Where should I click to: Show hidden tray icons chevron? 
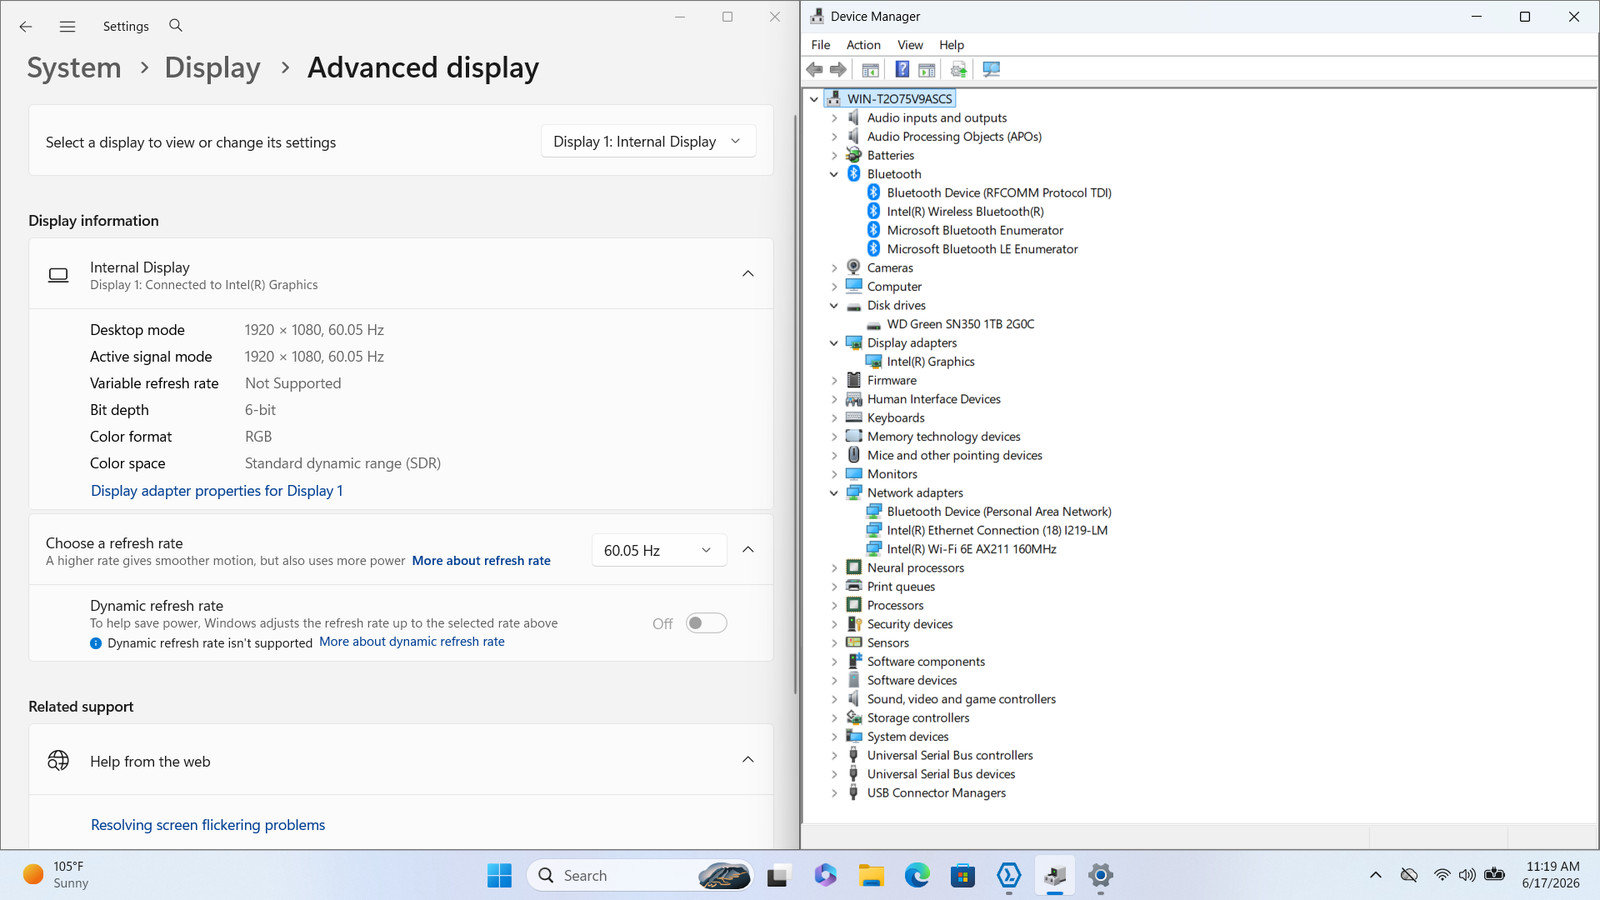[1375, 876]
